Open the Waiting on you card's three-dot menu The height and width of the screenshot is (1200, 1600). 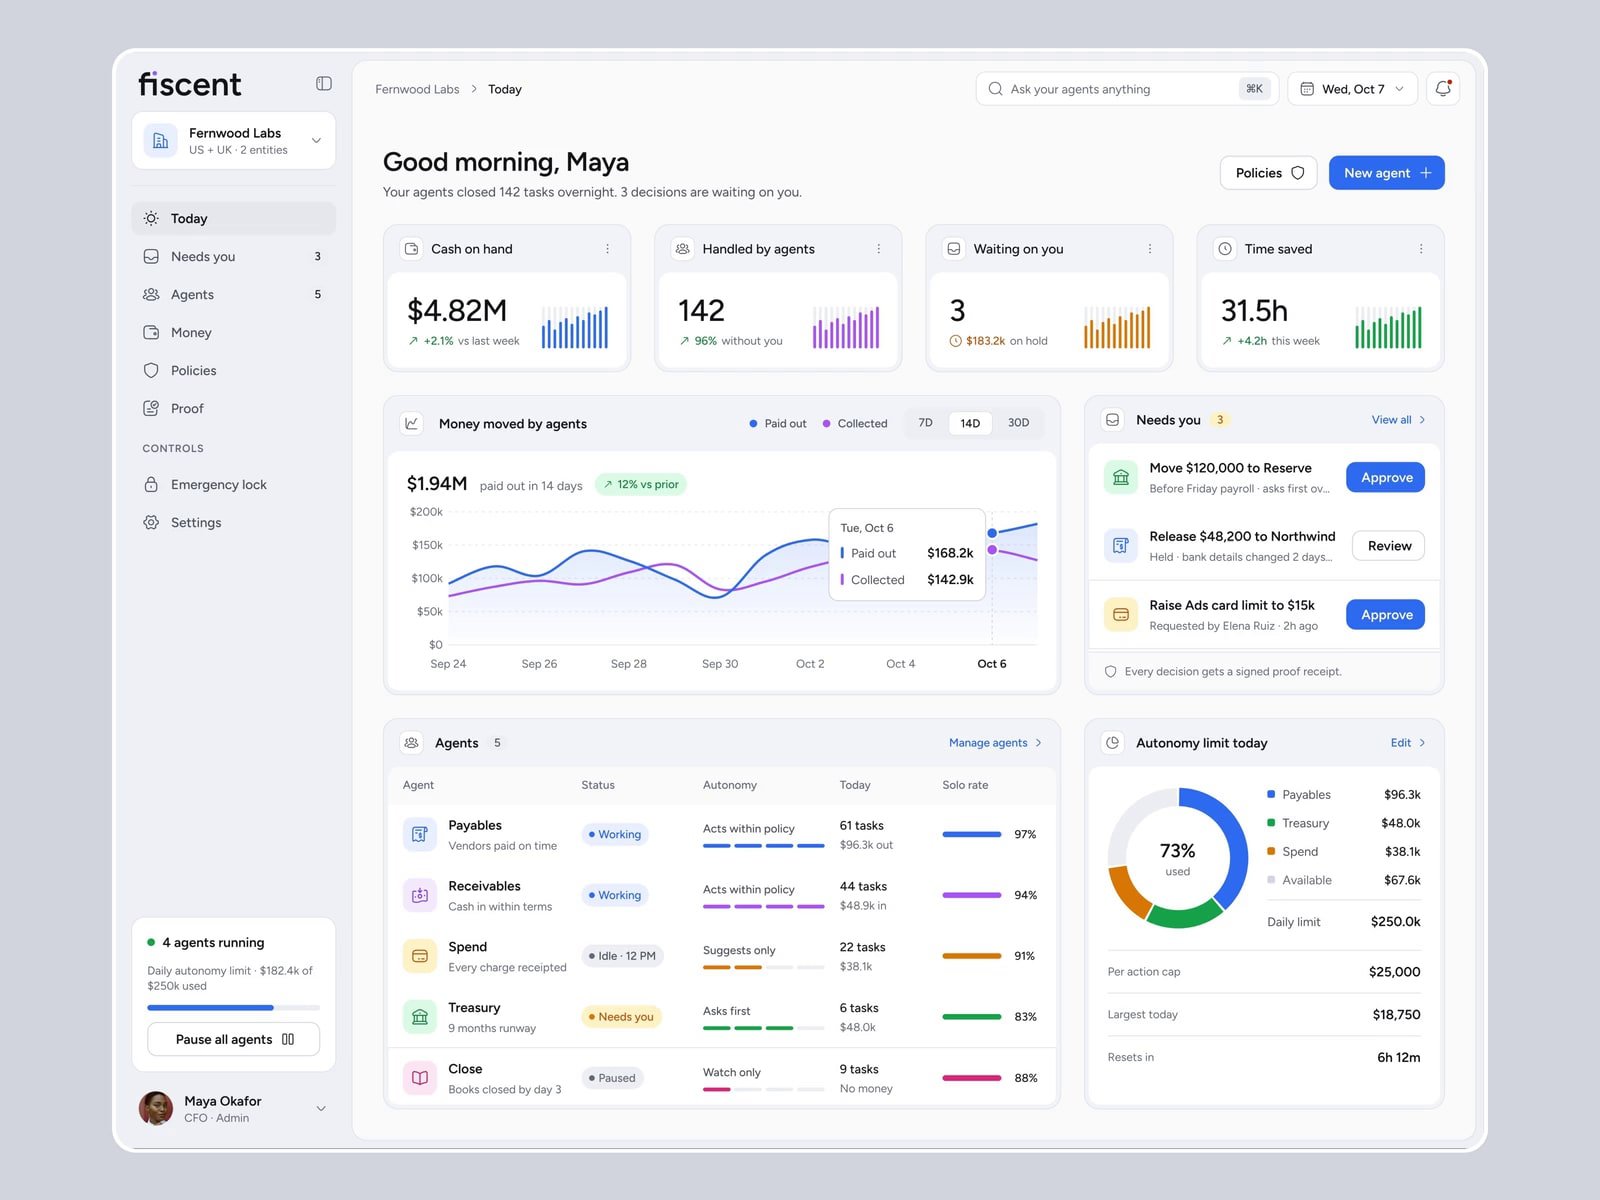point(1150,249)
